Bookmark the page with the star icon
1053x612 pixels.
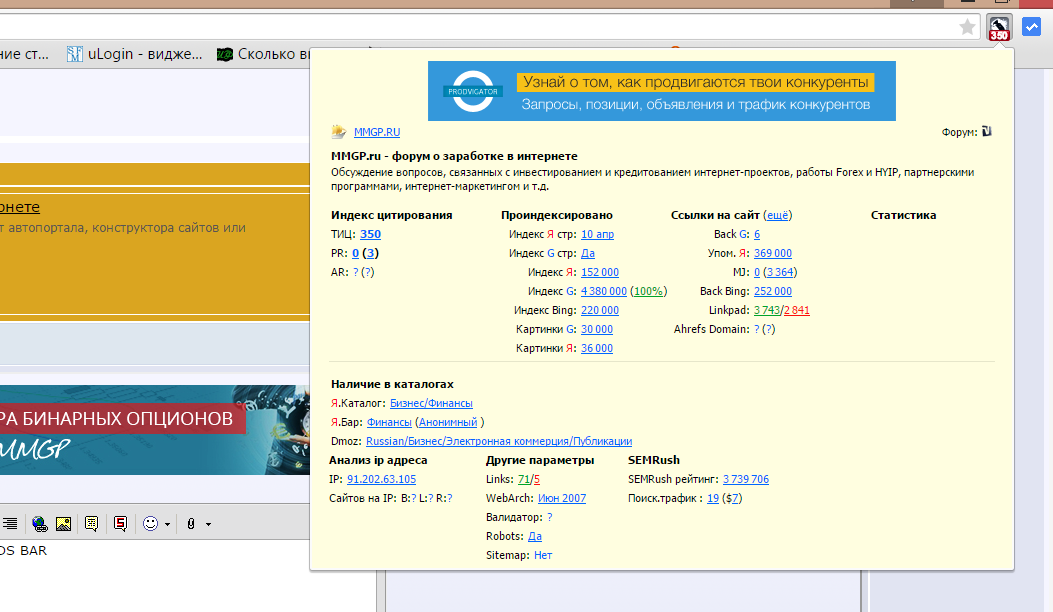tap(967, 27)
